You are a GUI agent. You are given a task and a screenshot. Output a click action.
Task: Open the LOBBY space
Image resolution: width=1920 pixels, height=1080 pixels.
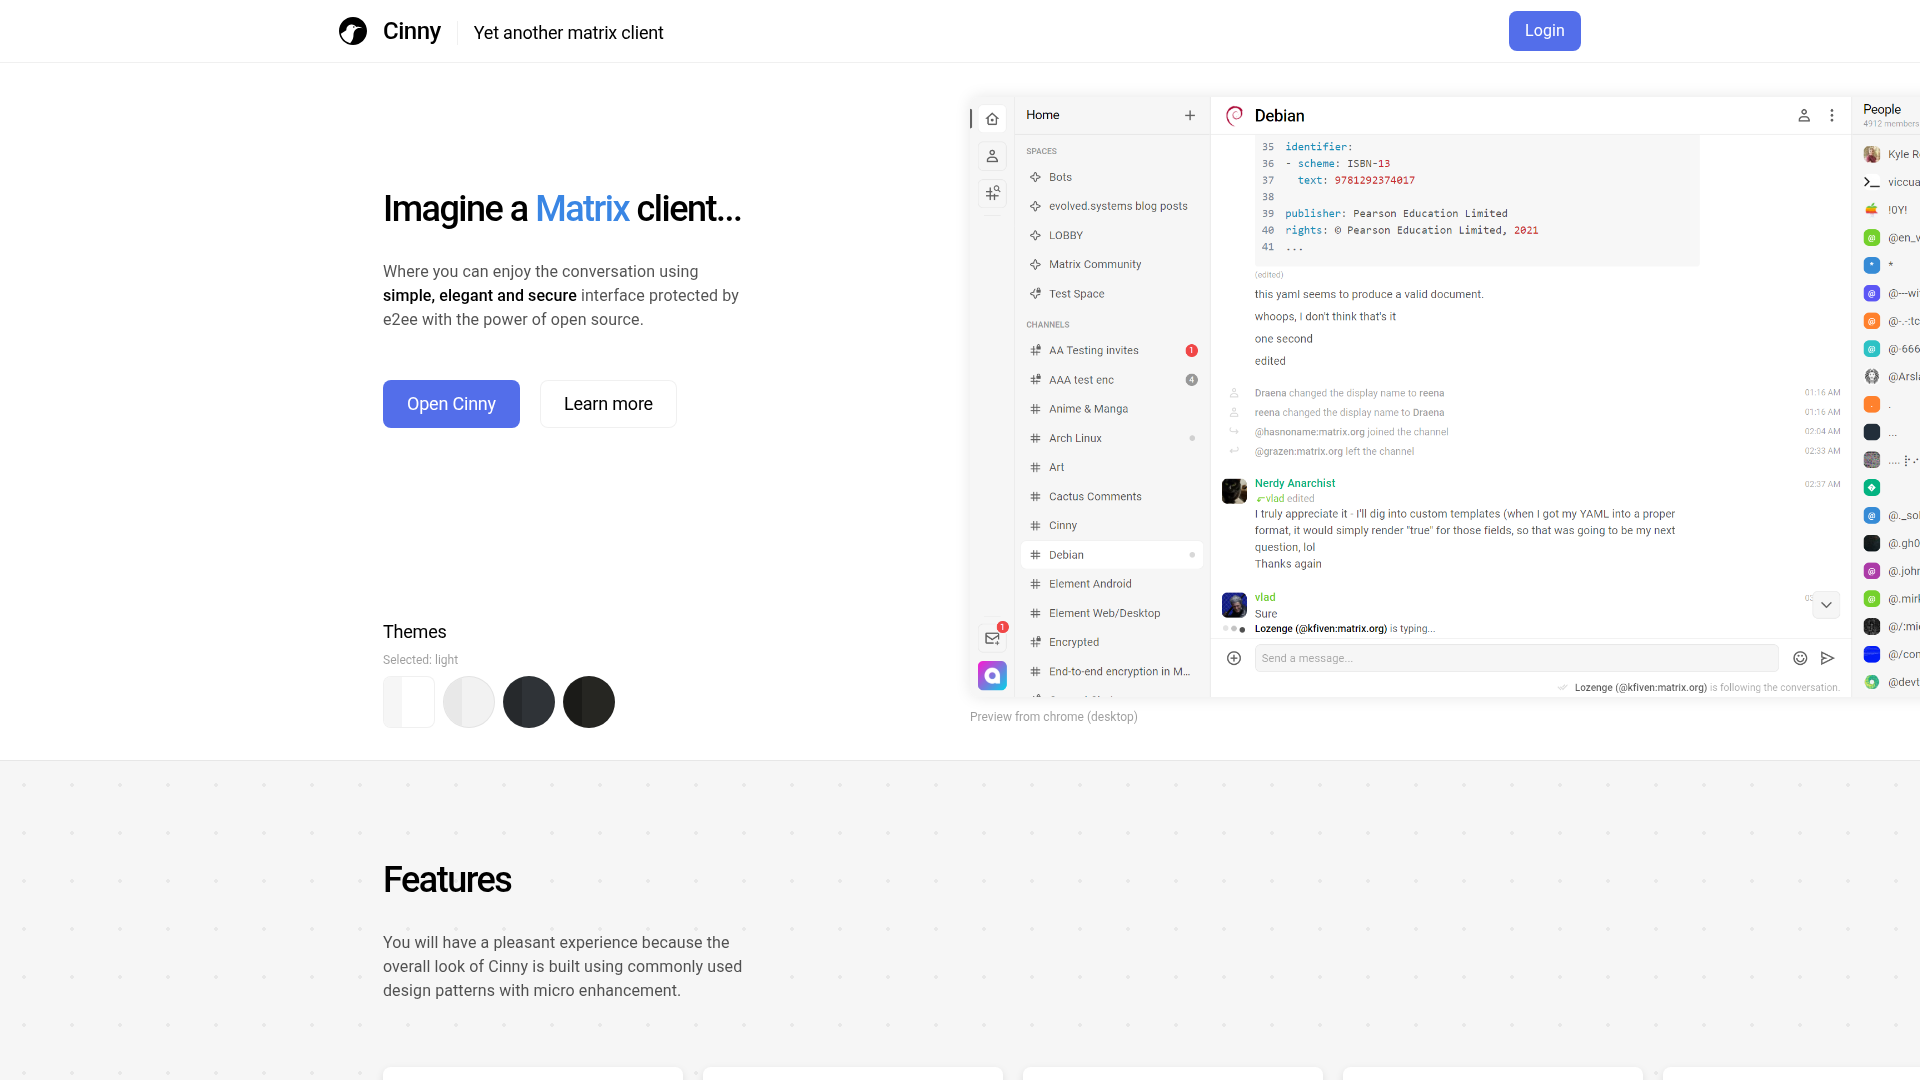point(1111,235)
